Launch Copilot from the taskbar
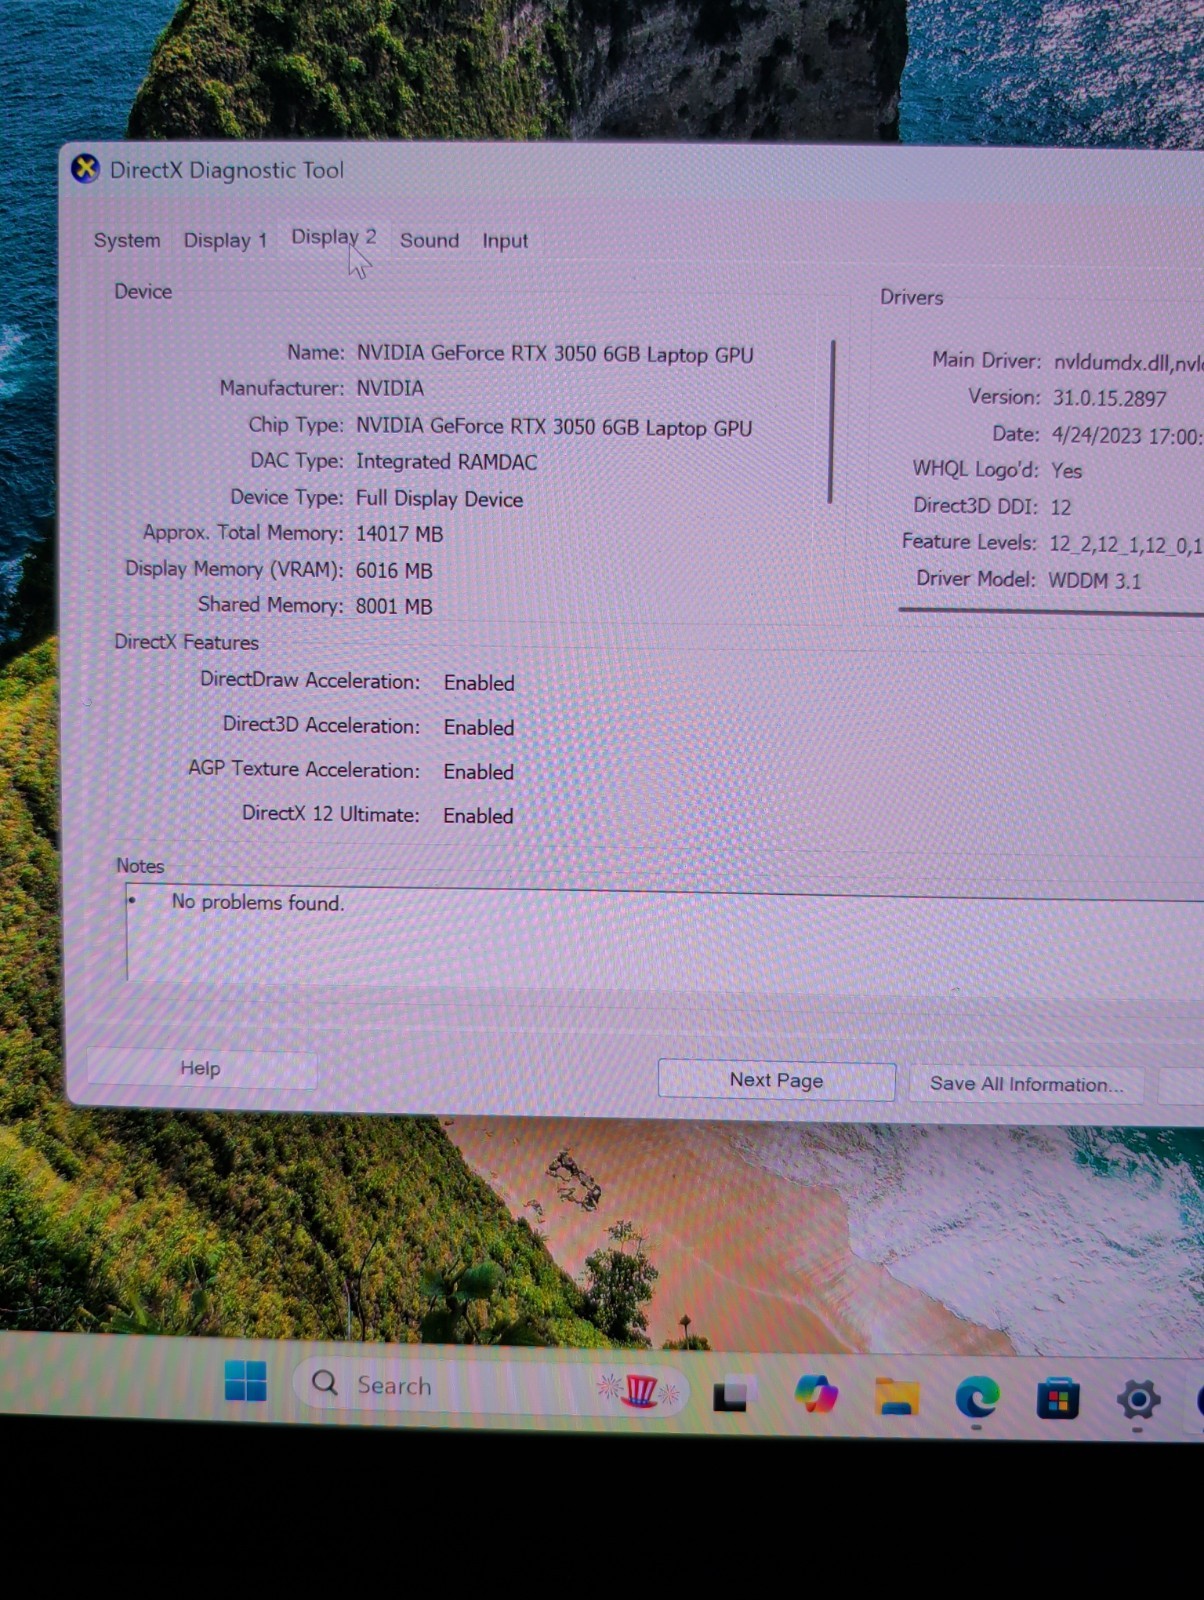 pyautogui.click(x=816, y=1394)
